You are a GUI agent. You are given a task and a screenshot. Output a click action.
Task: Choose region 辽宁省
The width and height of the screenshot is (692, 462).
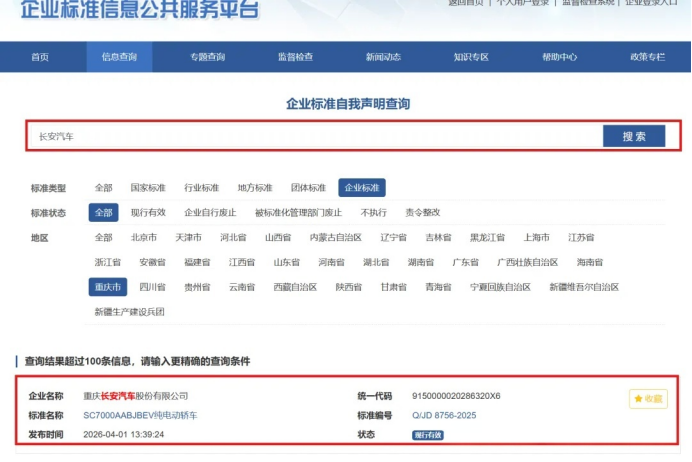click(x=393, y=237)
